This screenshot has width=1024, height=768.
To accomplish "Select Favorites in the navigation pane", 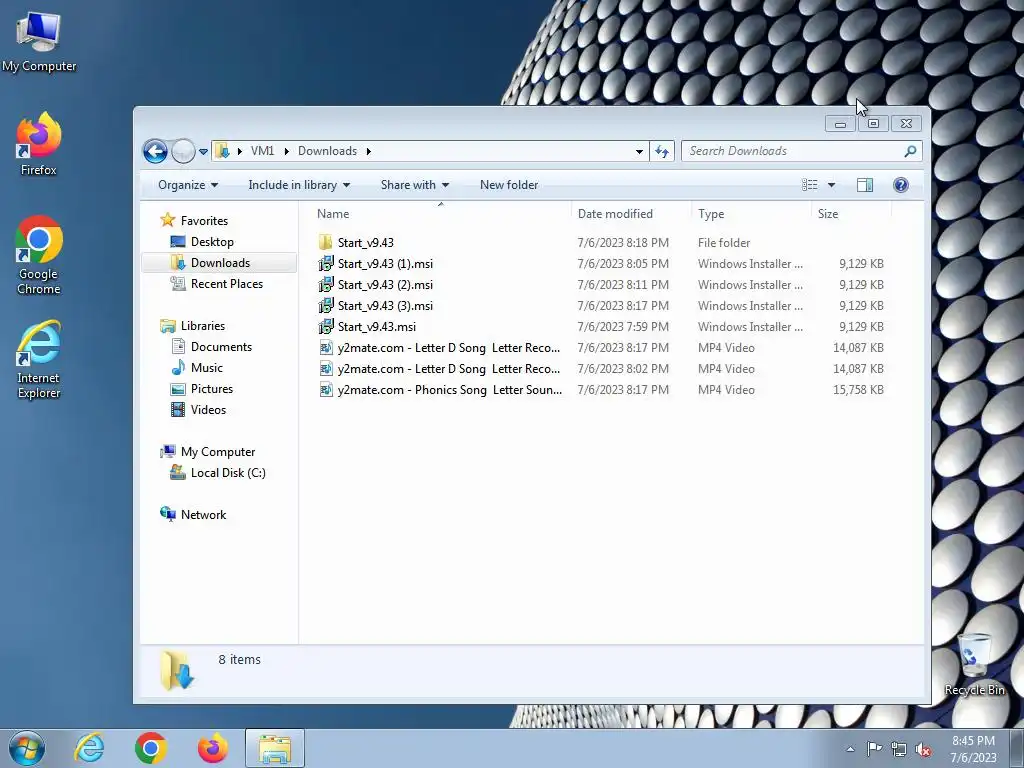I will (x=204, y=221).
